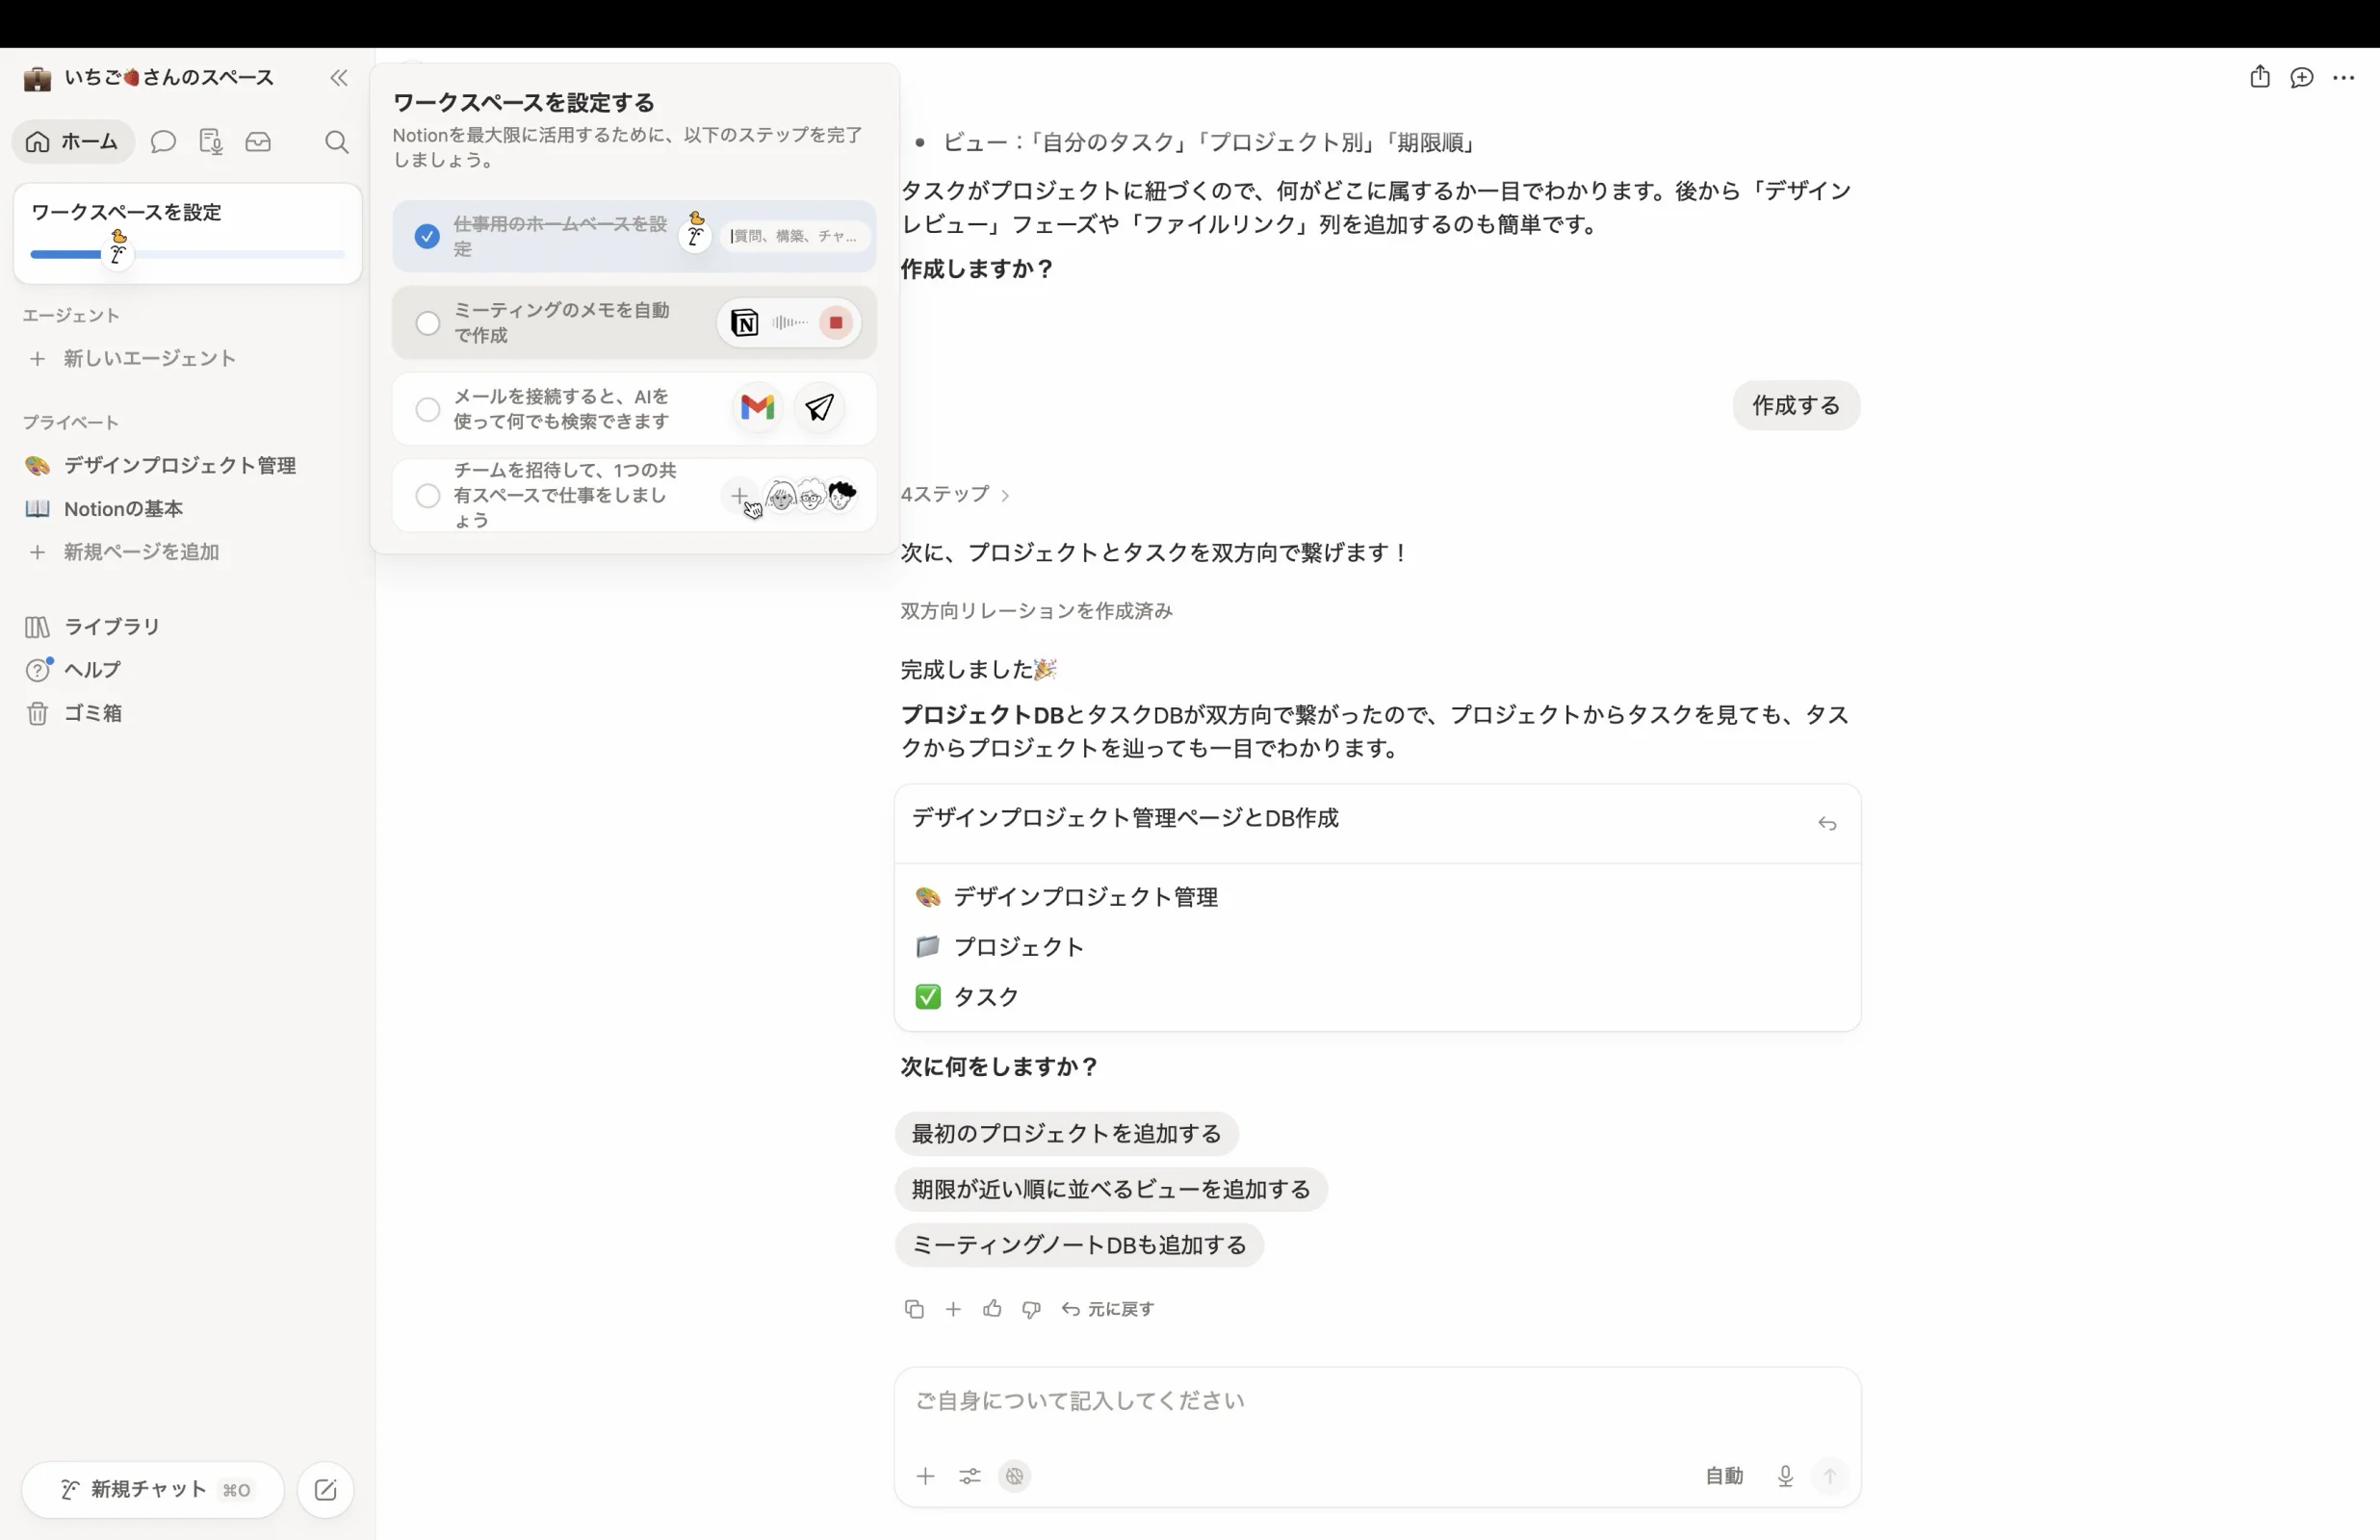
Task: Open the workspace briefcase icon
Action: coord(37,78)
